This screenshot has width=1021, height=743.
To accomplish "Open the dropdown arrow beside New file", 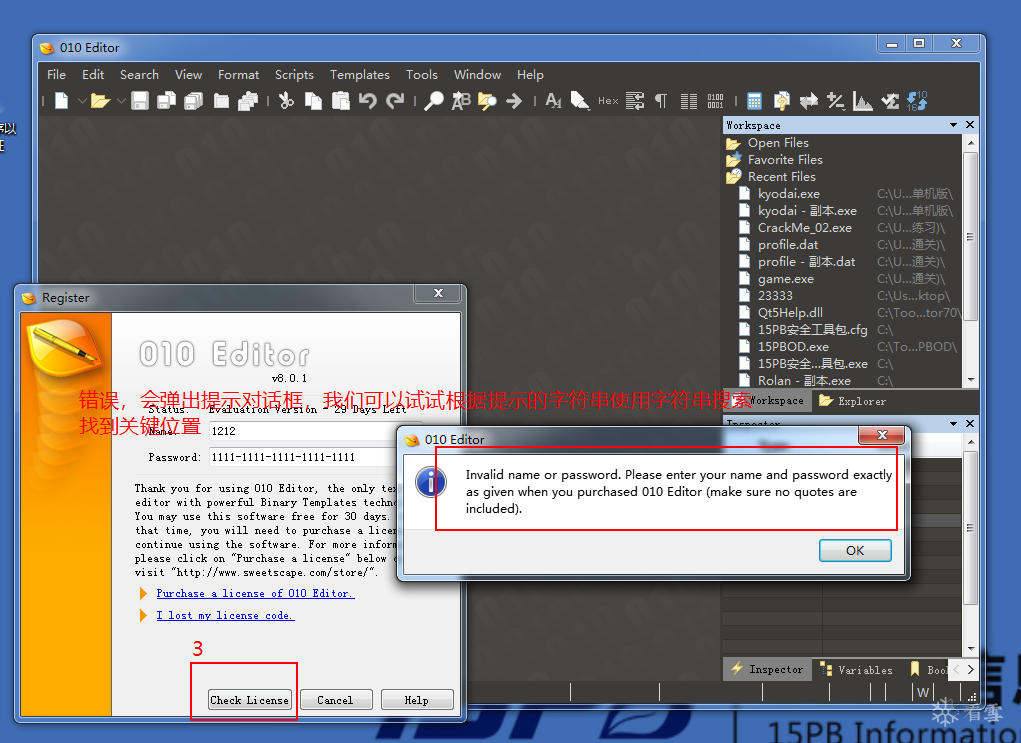I will coord(82,101).
